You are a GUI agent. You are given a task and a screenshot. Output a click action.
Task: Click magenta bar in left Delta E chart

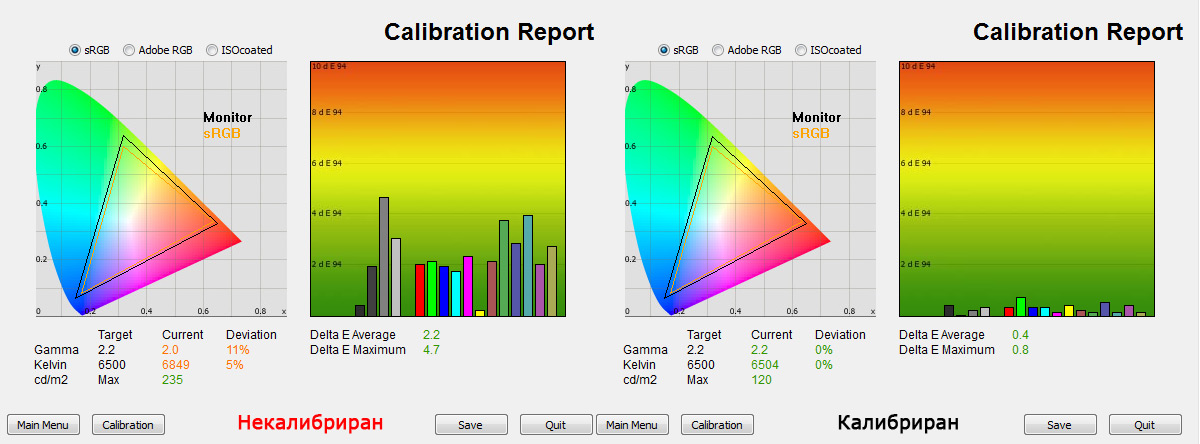click(x=468, y=287)
